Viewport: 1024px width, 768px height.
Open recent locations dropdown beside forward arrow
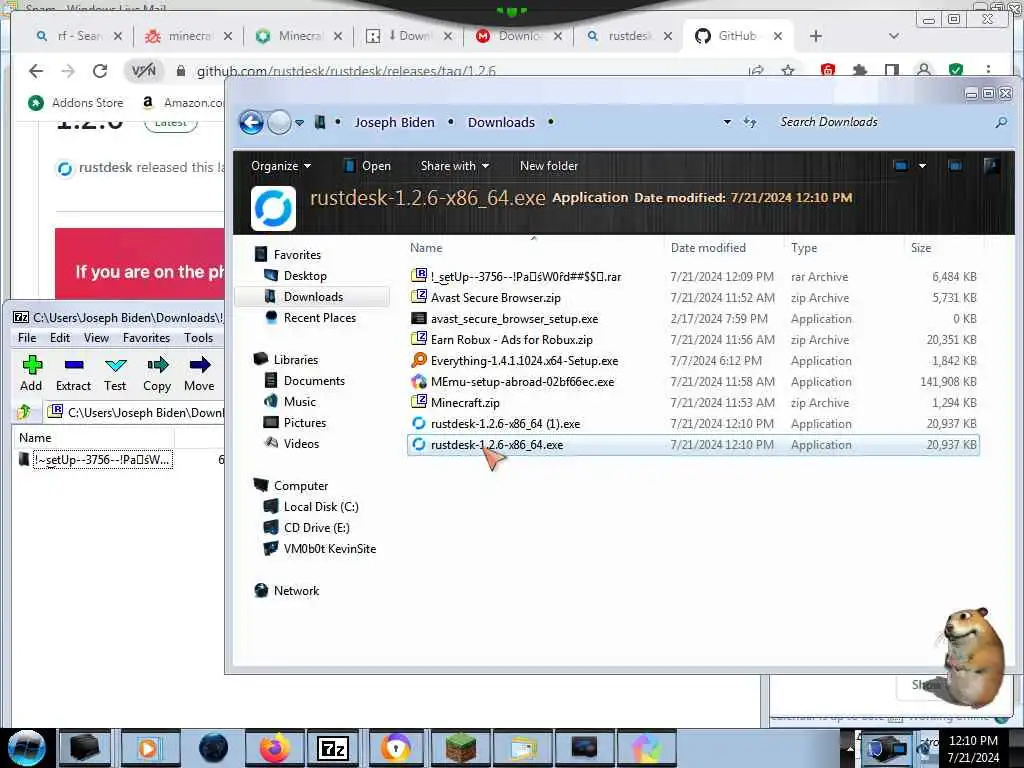tap(299, 123)
